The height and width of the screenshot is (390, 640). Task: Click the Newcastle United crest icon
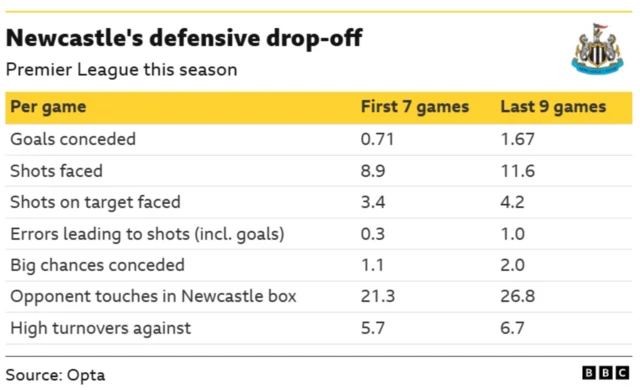pyautogui.click(x=597, y=49)
